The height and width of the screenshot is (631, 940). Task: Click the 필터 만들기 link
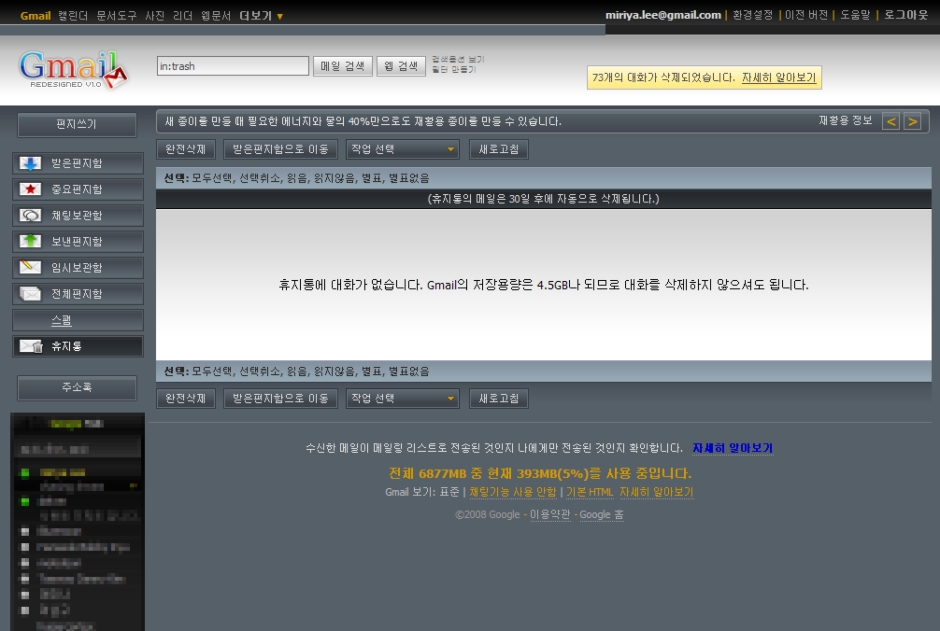pos(453,70)
